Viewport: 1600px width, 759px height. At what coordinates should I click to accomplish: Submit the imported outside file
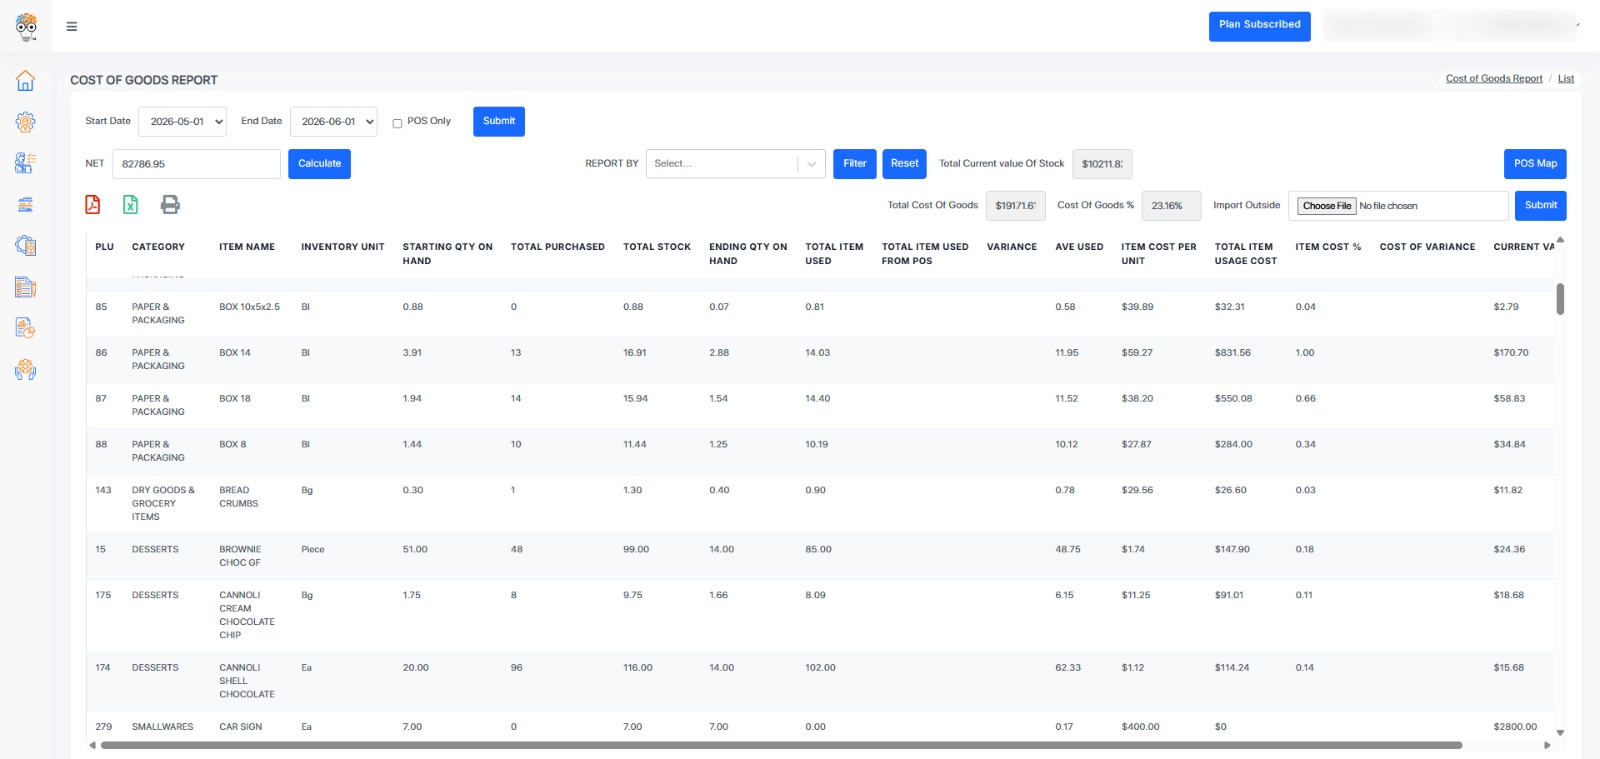1541,205
